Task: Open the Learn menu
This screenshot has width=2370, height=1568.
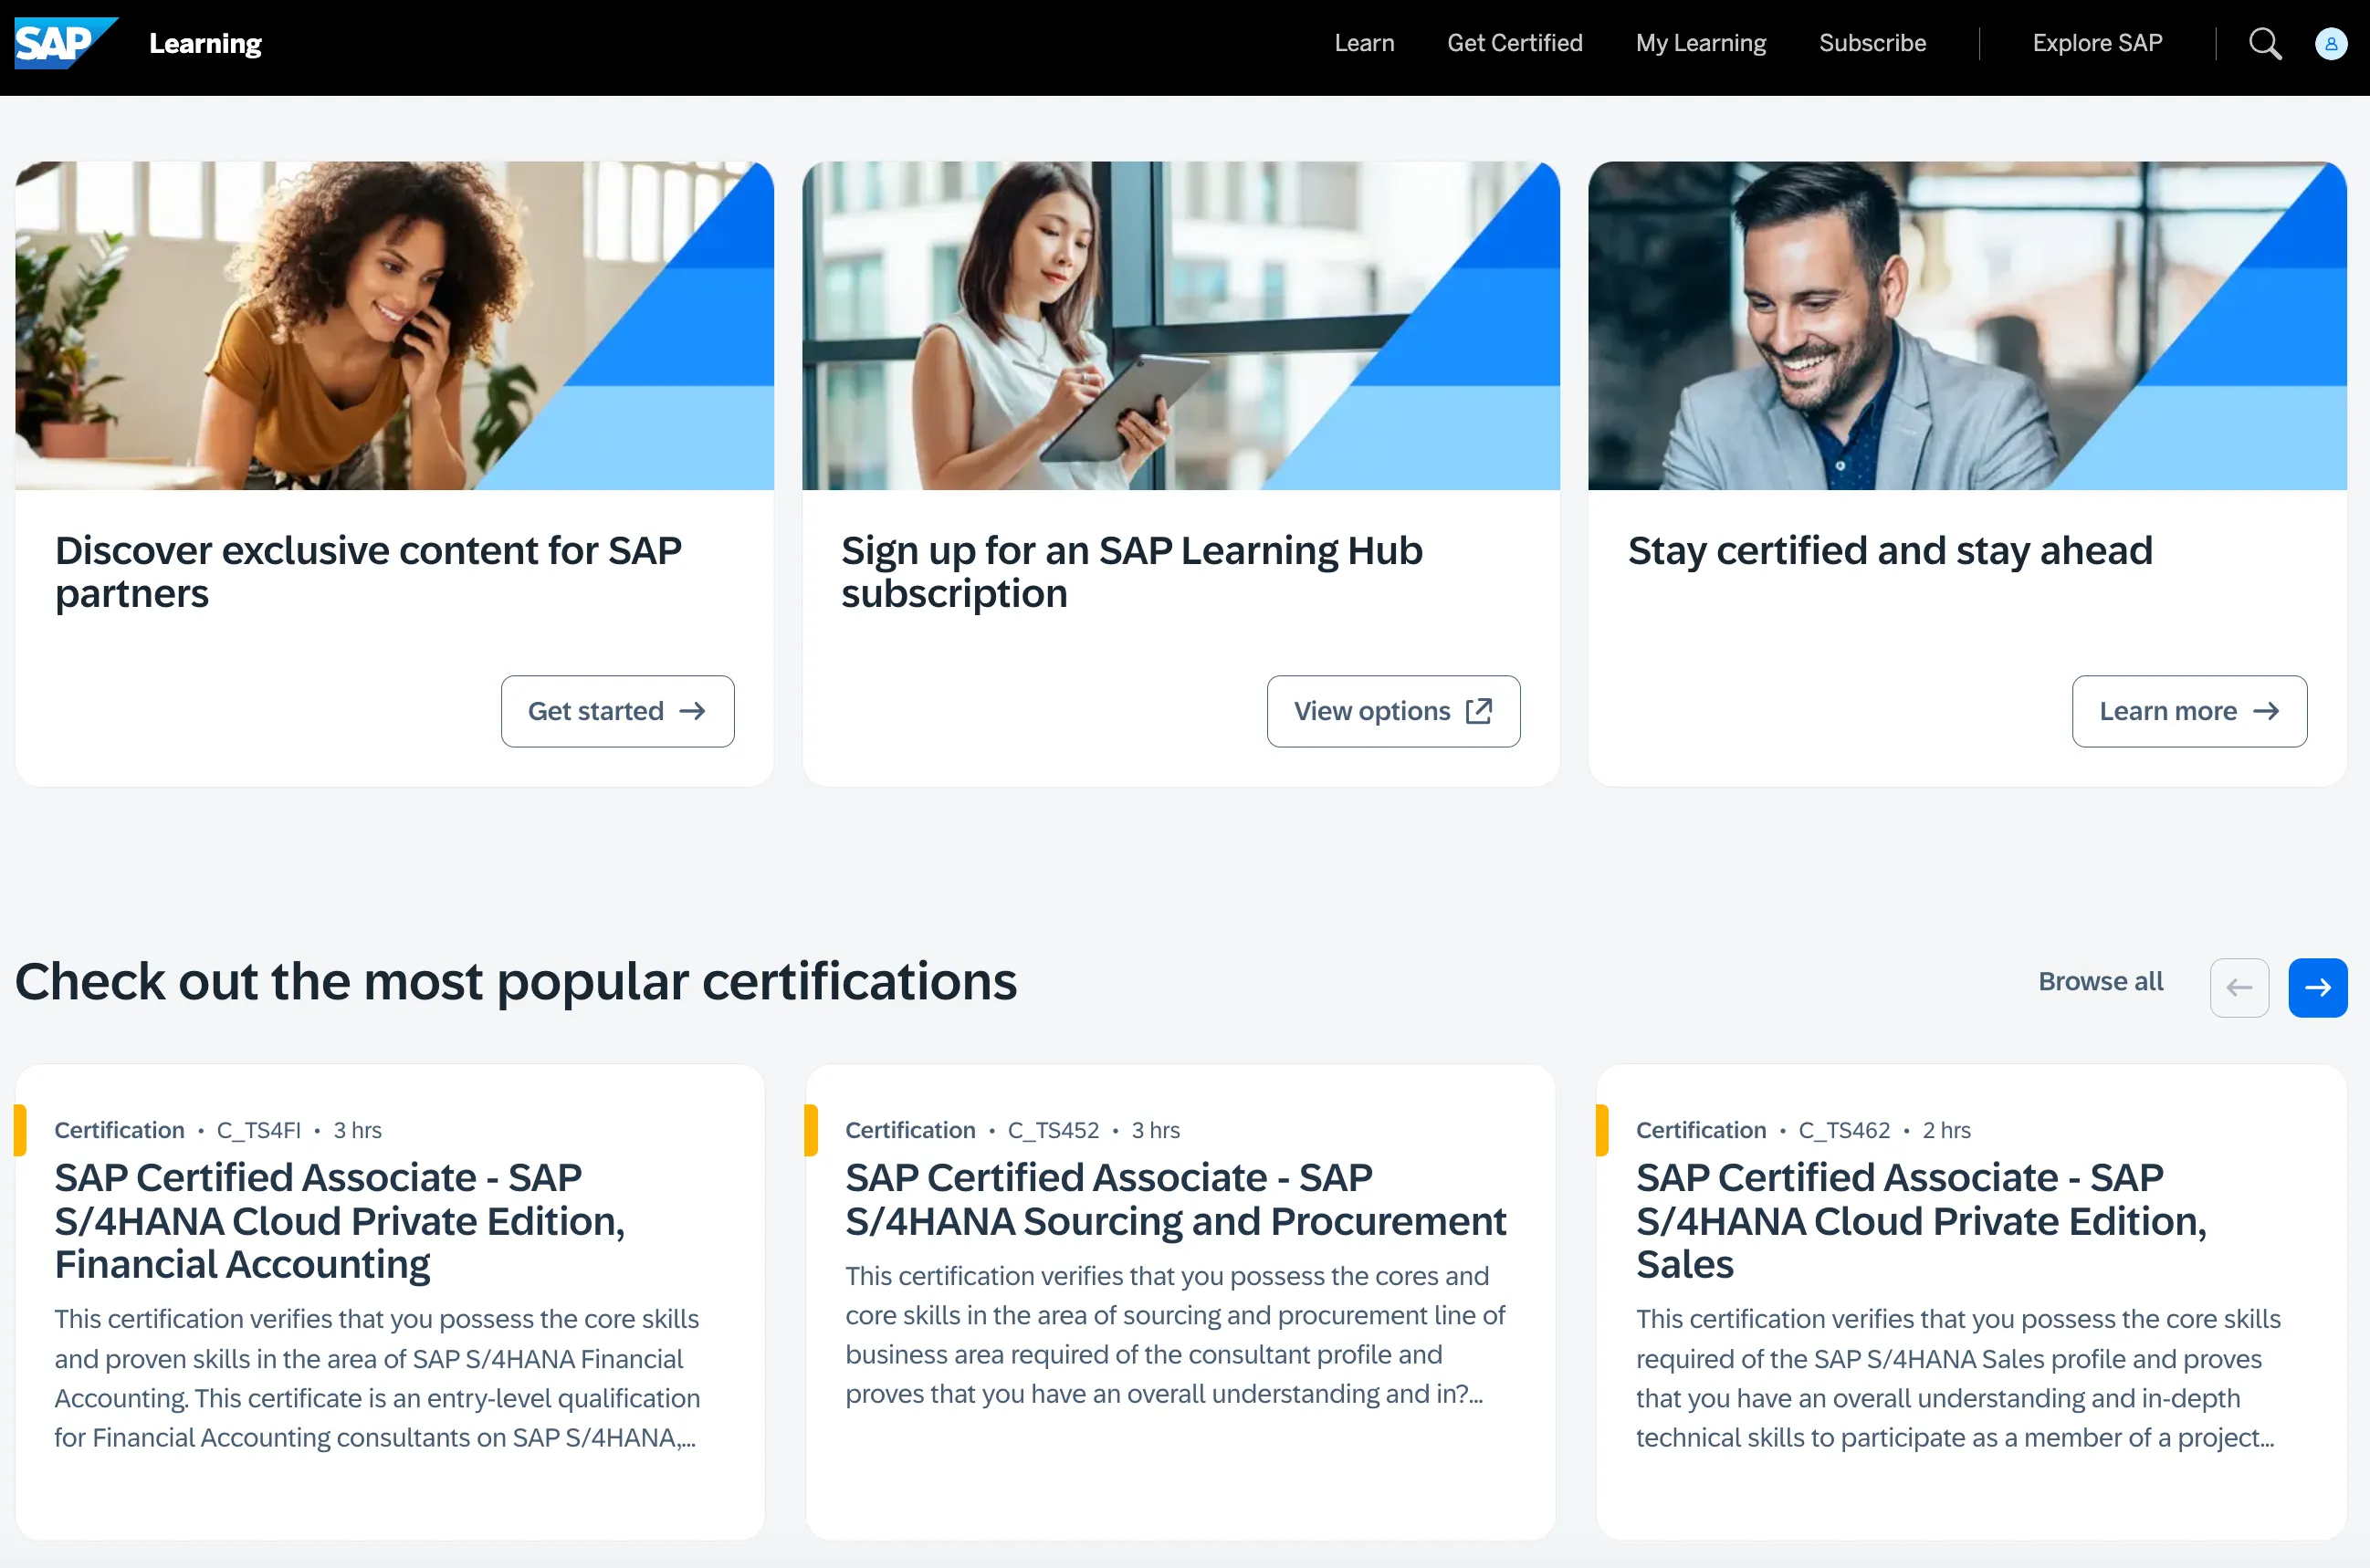Action: coord(1363,43)
